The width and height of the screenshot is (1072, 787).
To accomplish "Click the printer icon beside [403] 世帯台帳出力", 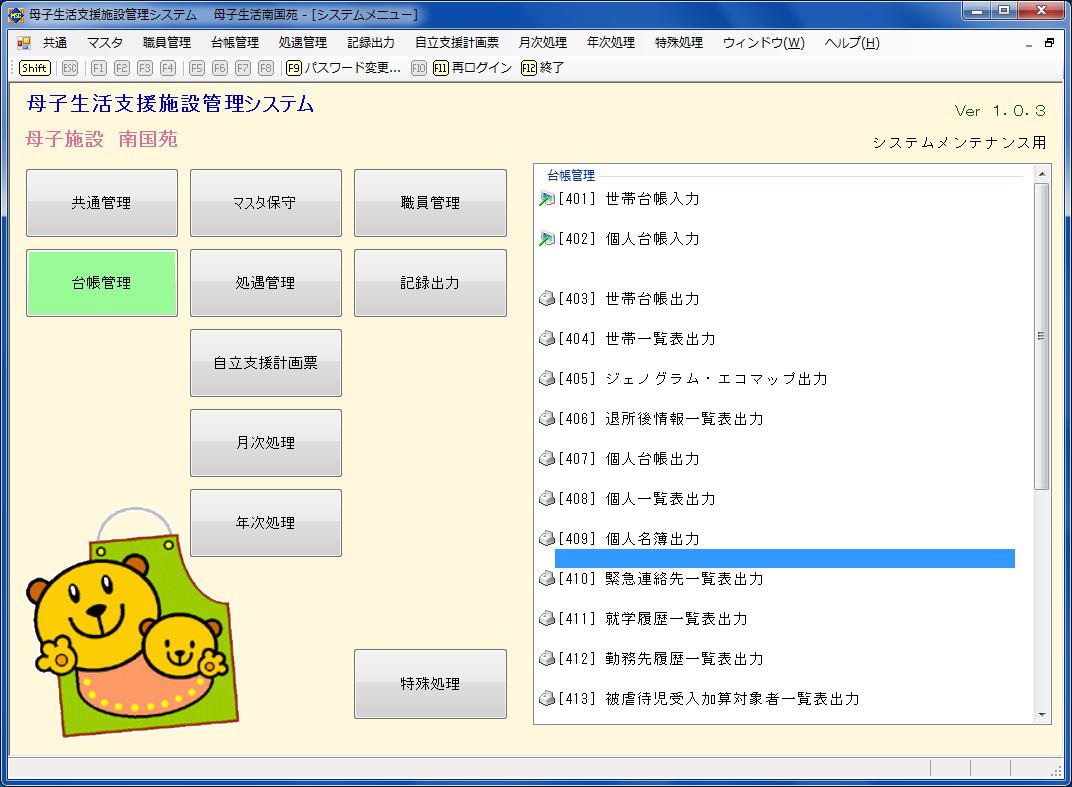I will point(546,299).
